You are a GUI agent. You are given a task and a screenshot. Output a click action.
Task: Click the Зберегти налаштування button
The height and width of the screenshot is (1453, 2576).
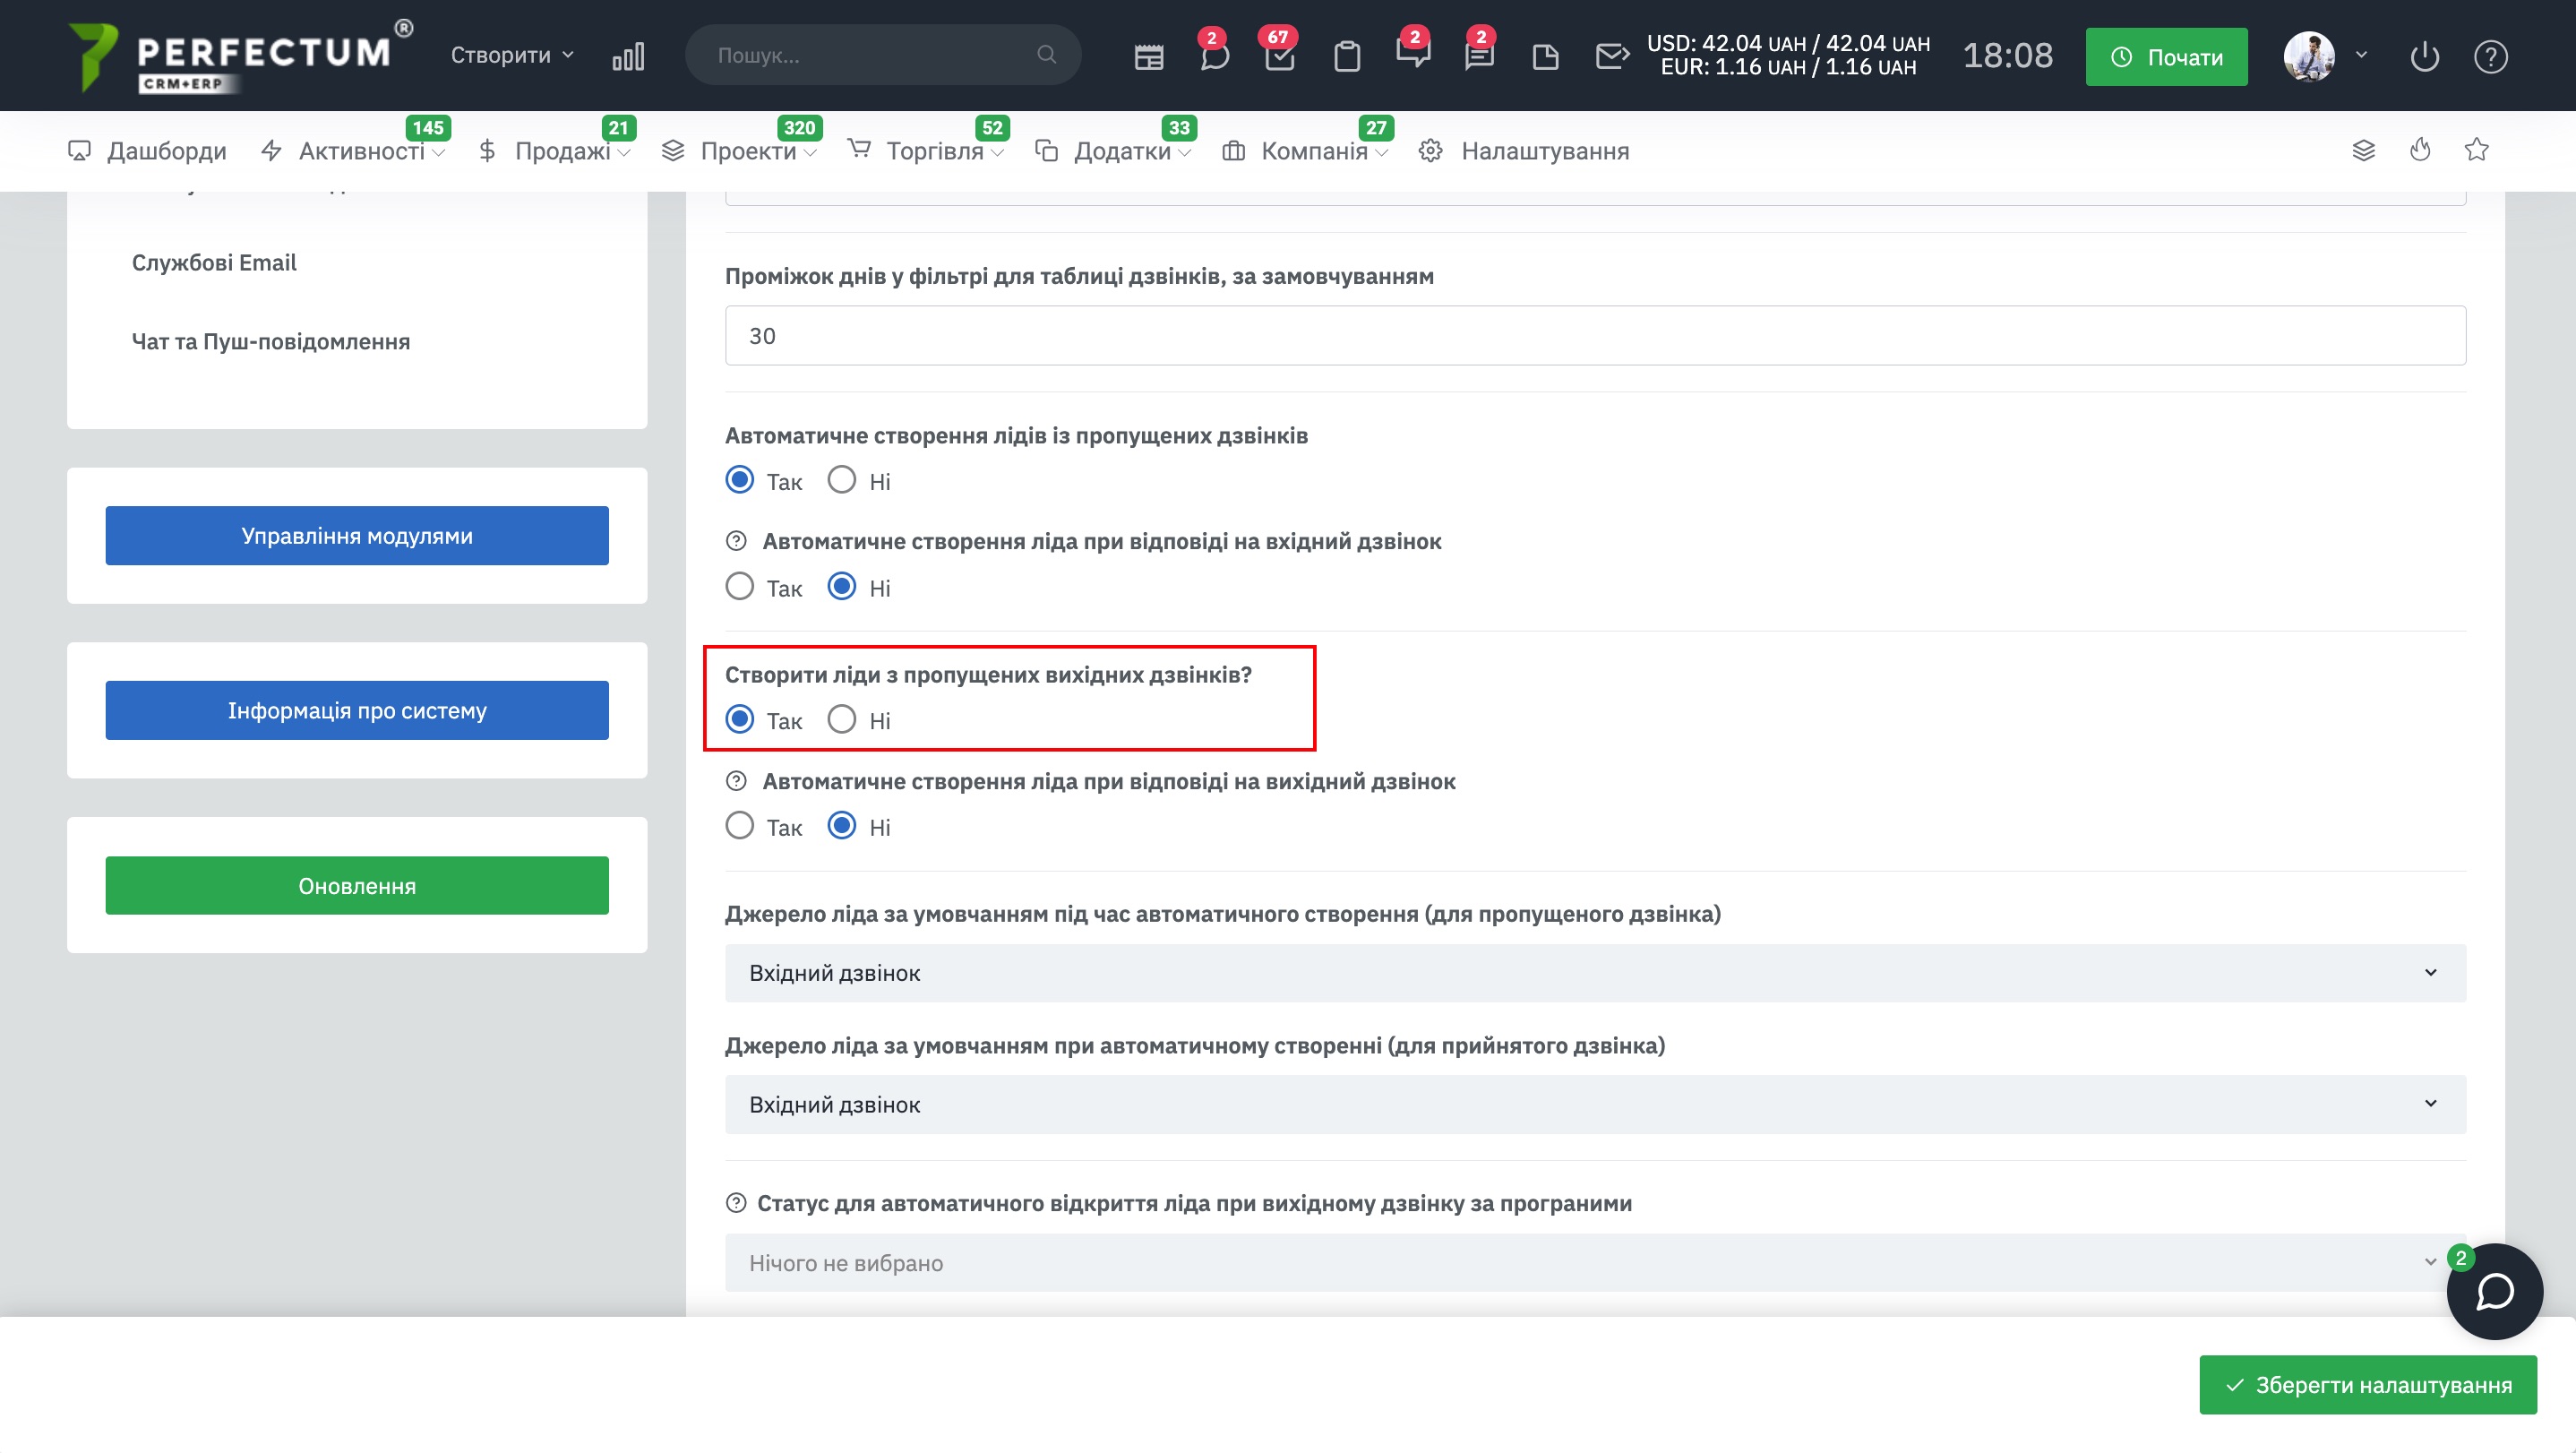[x=2367, y=1384]
